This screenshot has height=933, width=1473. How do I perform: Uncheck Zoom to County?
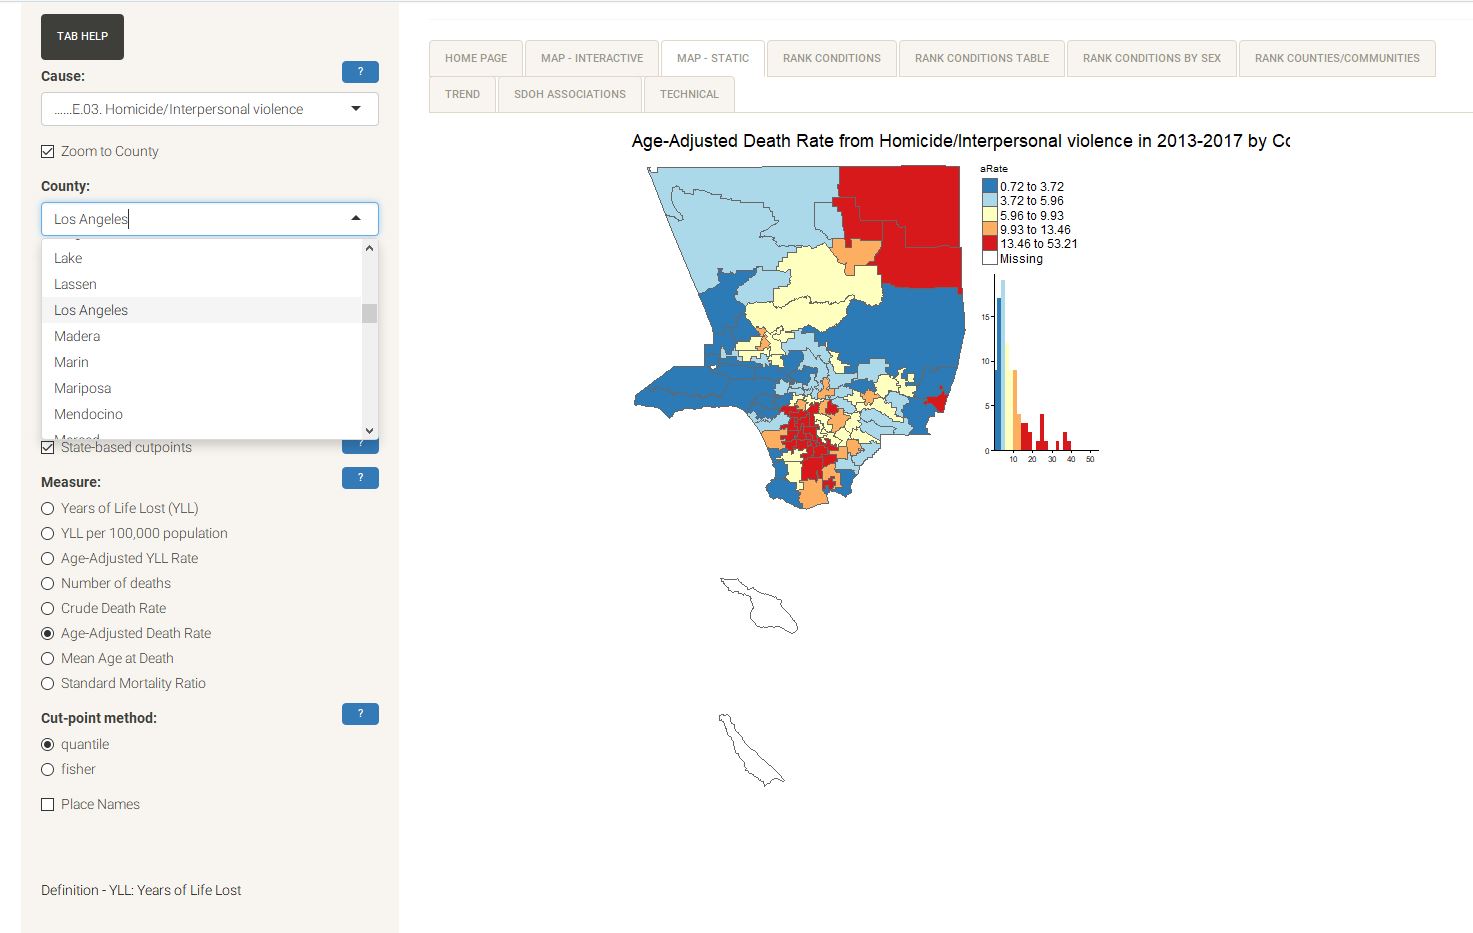(x=47, y=150)
